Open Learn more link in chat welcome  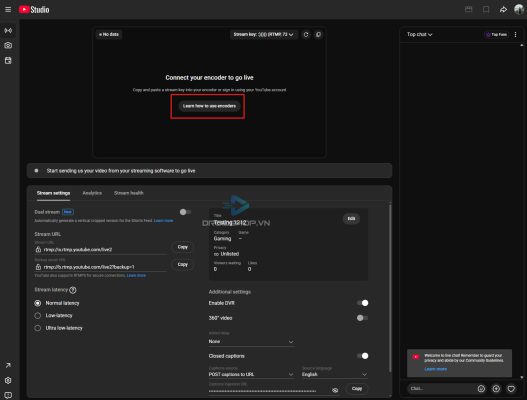435,369
